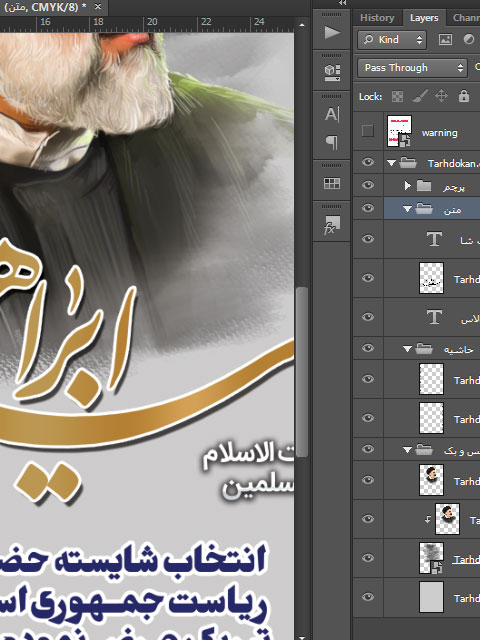Click the double-arrow expand panels icon
The width and height of the screenshot is (480, 640).
(342, 3)
